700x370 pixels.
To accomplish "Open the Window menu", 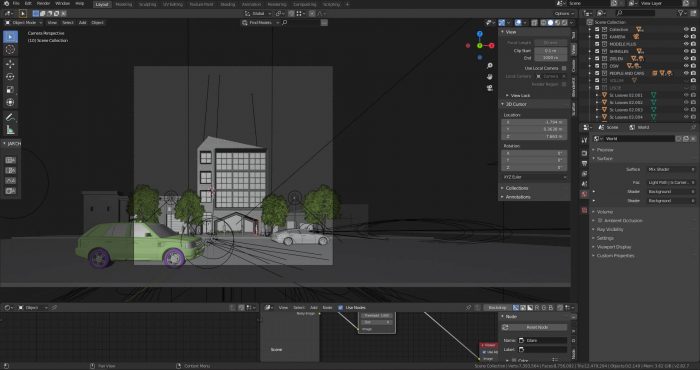I will (x=62, y=4).
